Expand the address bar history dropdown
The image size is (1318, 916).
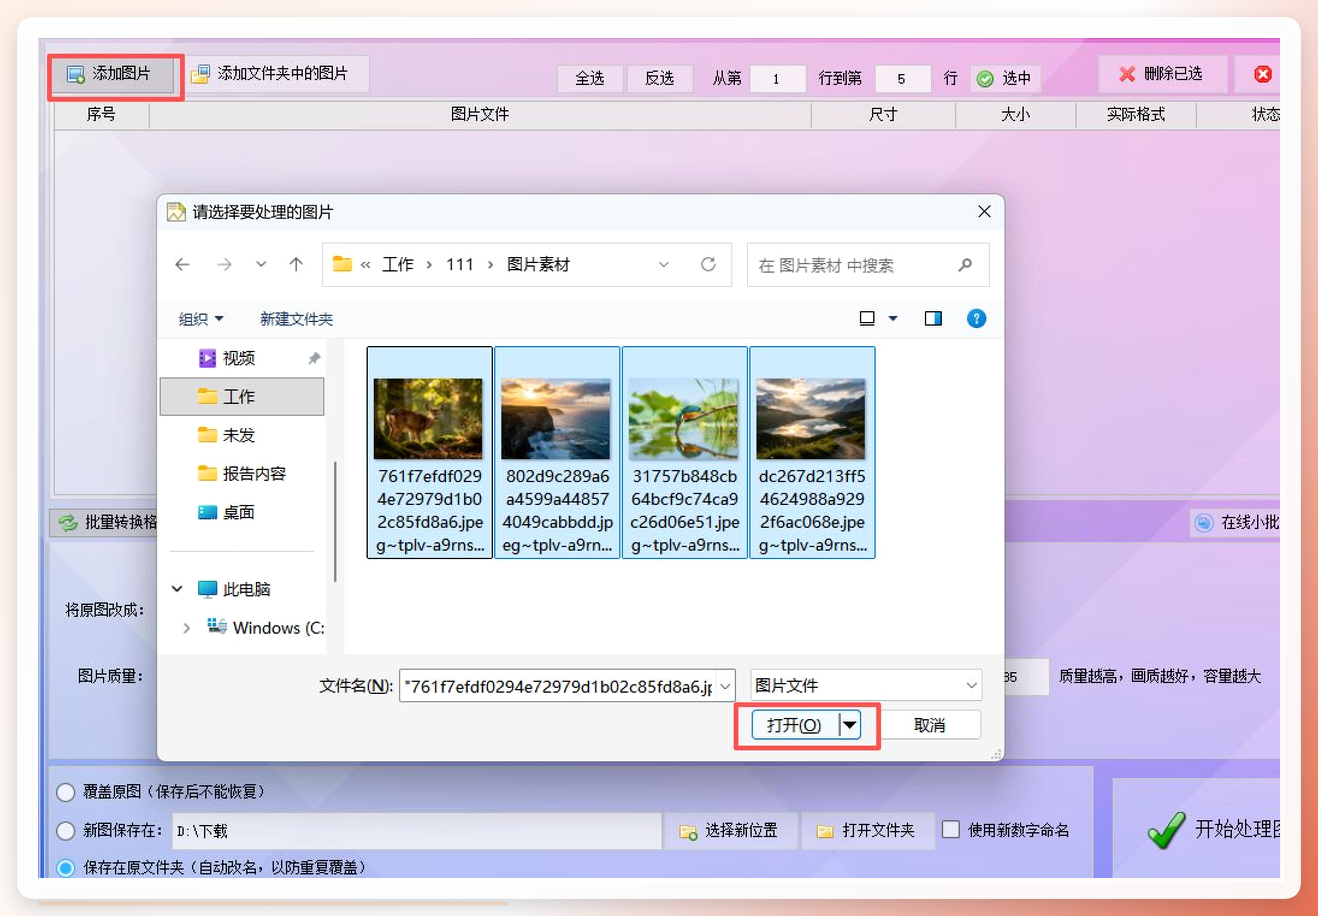(664, 265)
